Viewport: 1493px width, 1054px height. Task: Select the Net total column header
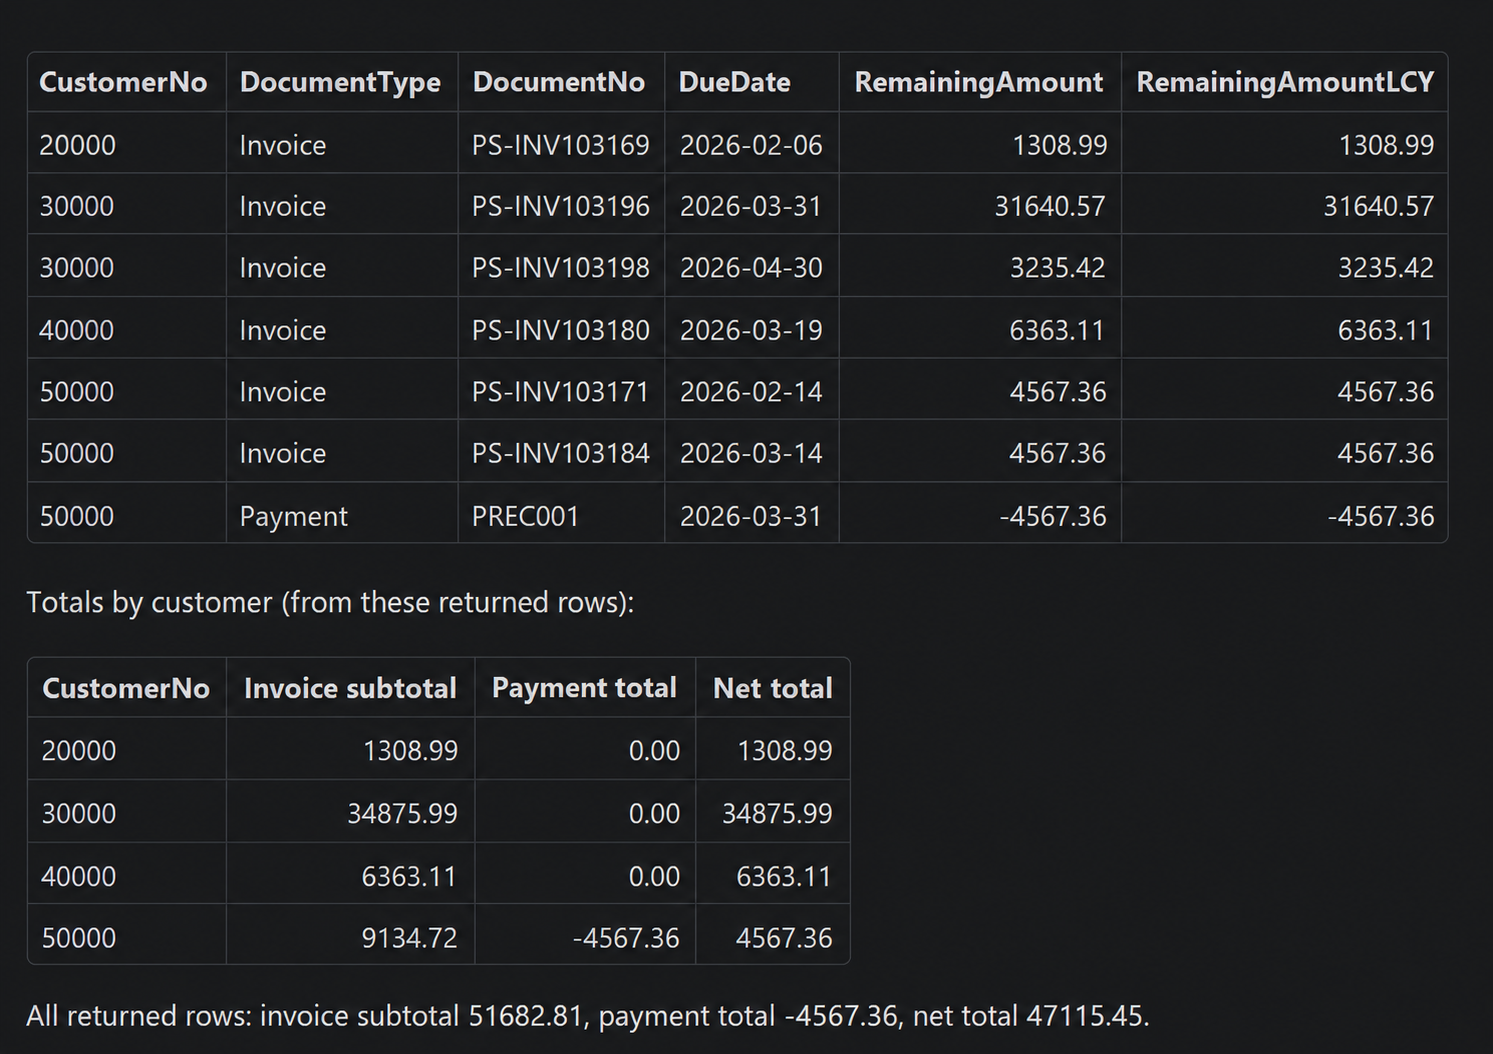click(772, 688)
